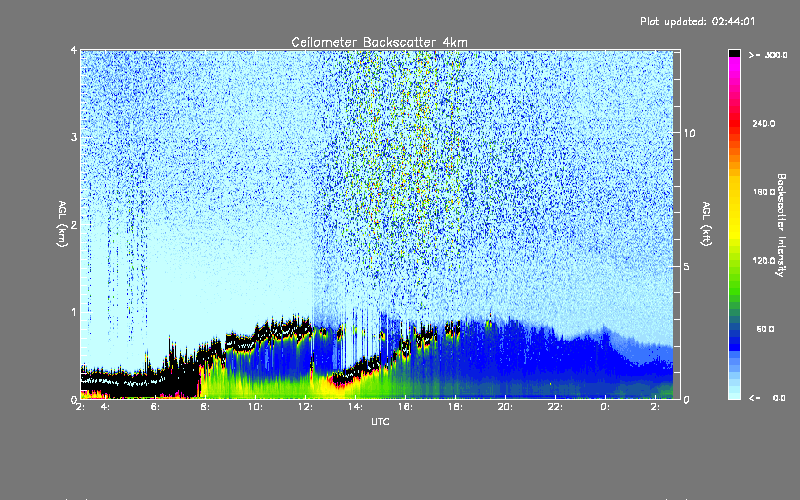Screen dimensions: 800x500
Task: Click the "UTC" x-axis label
Action: (x=380, y=422)
